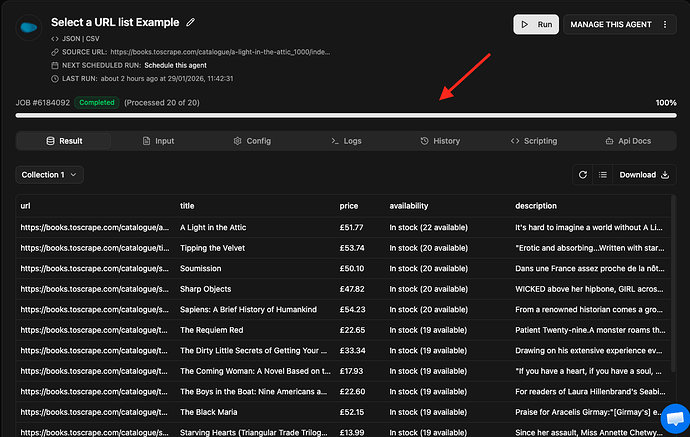The height and width of the screenshot is (437, 690).
Task: Click the JOB #6184092 label
Action: 43,103
